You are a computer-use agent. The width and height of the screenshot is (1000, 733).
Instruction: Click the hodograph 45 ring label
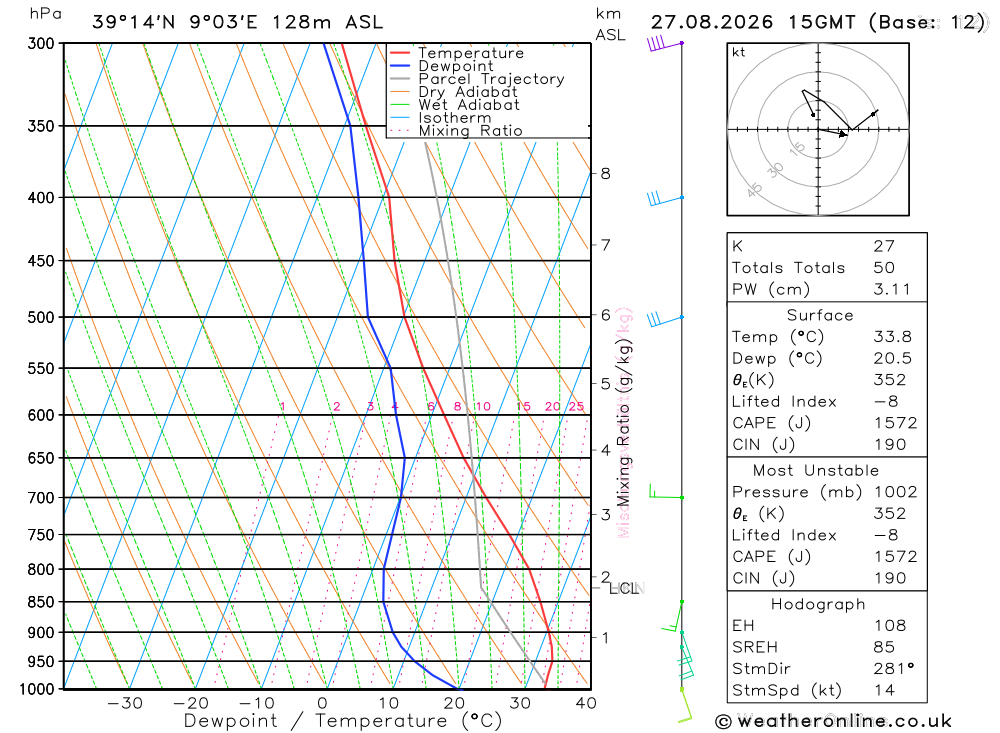click(x=754, y=190)
